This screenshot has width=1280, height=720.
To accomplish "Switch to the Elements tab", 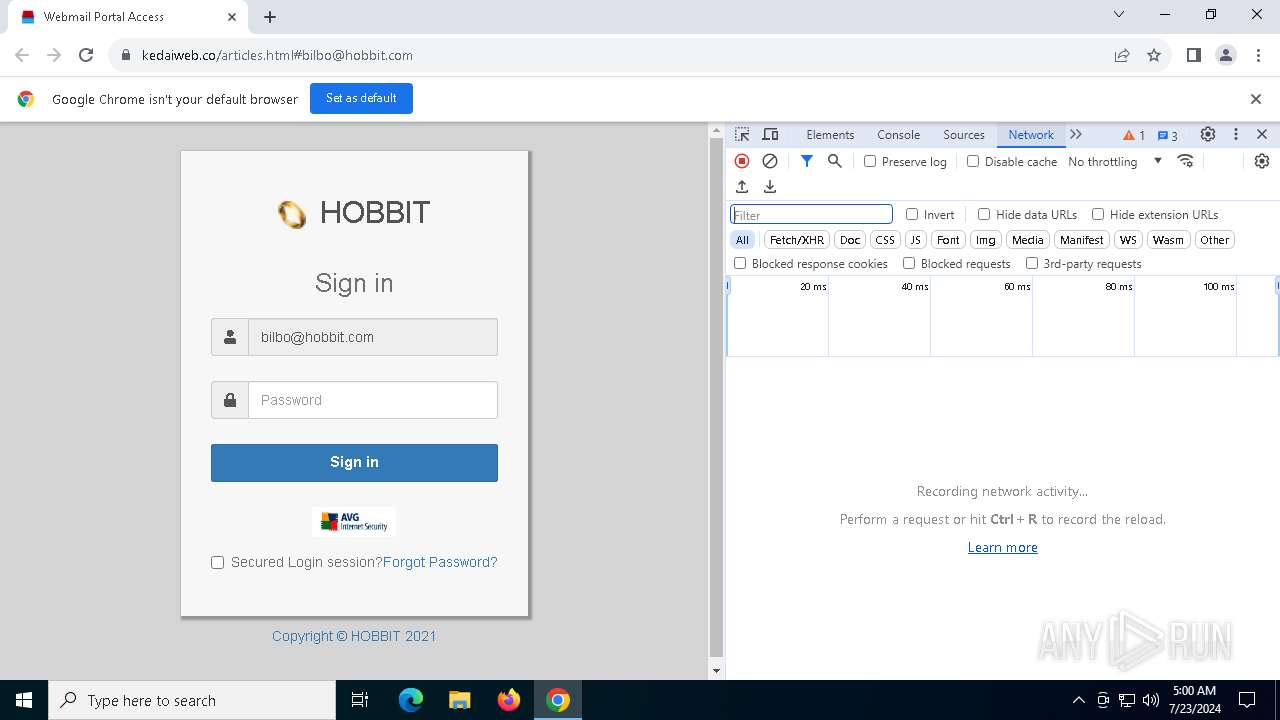I will (x=830, y=135).
